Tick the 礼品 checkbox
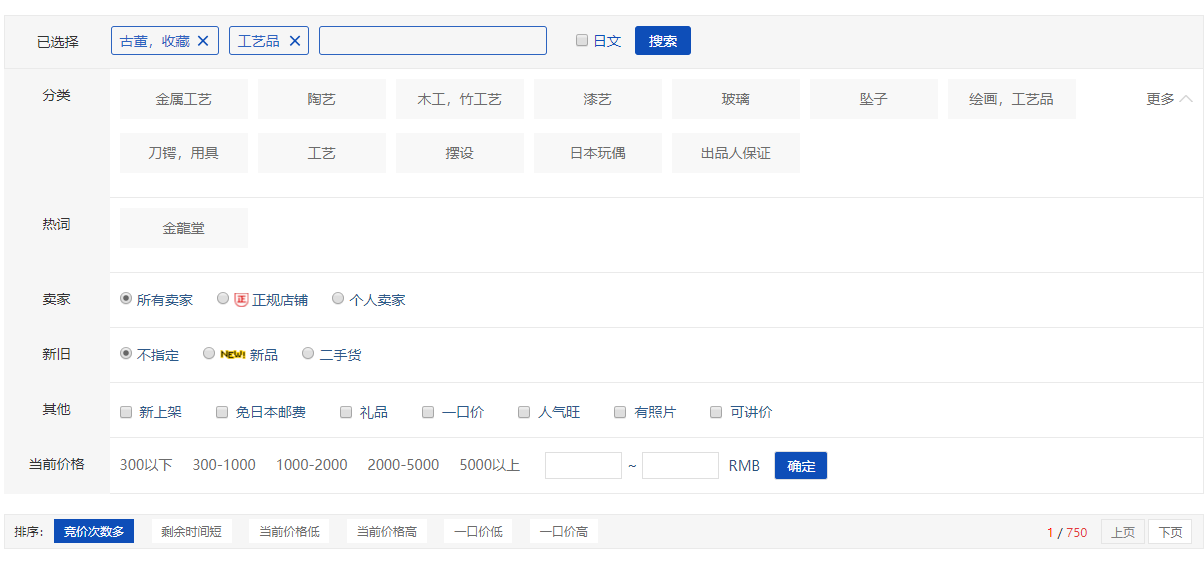The height and width of the screenshot is (565, 1204). tap(346, 412)
